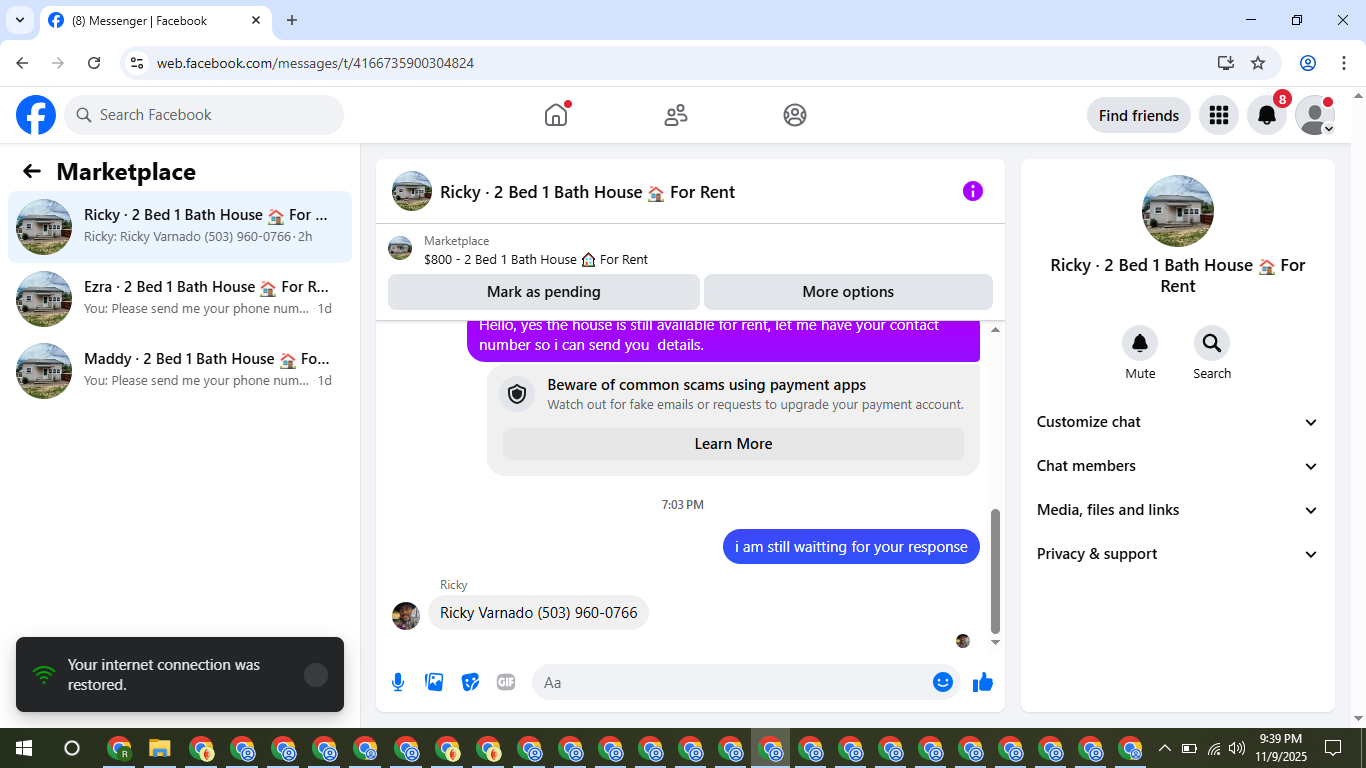
Task: Click the Find friends button
Action: click(1139, 115)
